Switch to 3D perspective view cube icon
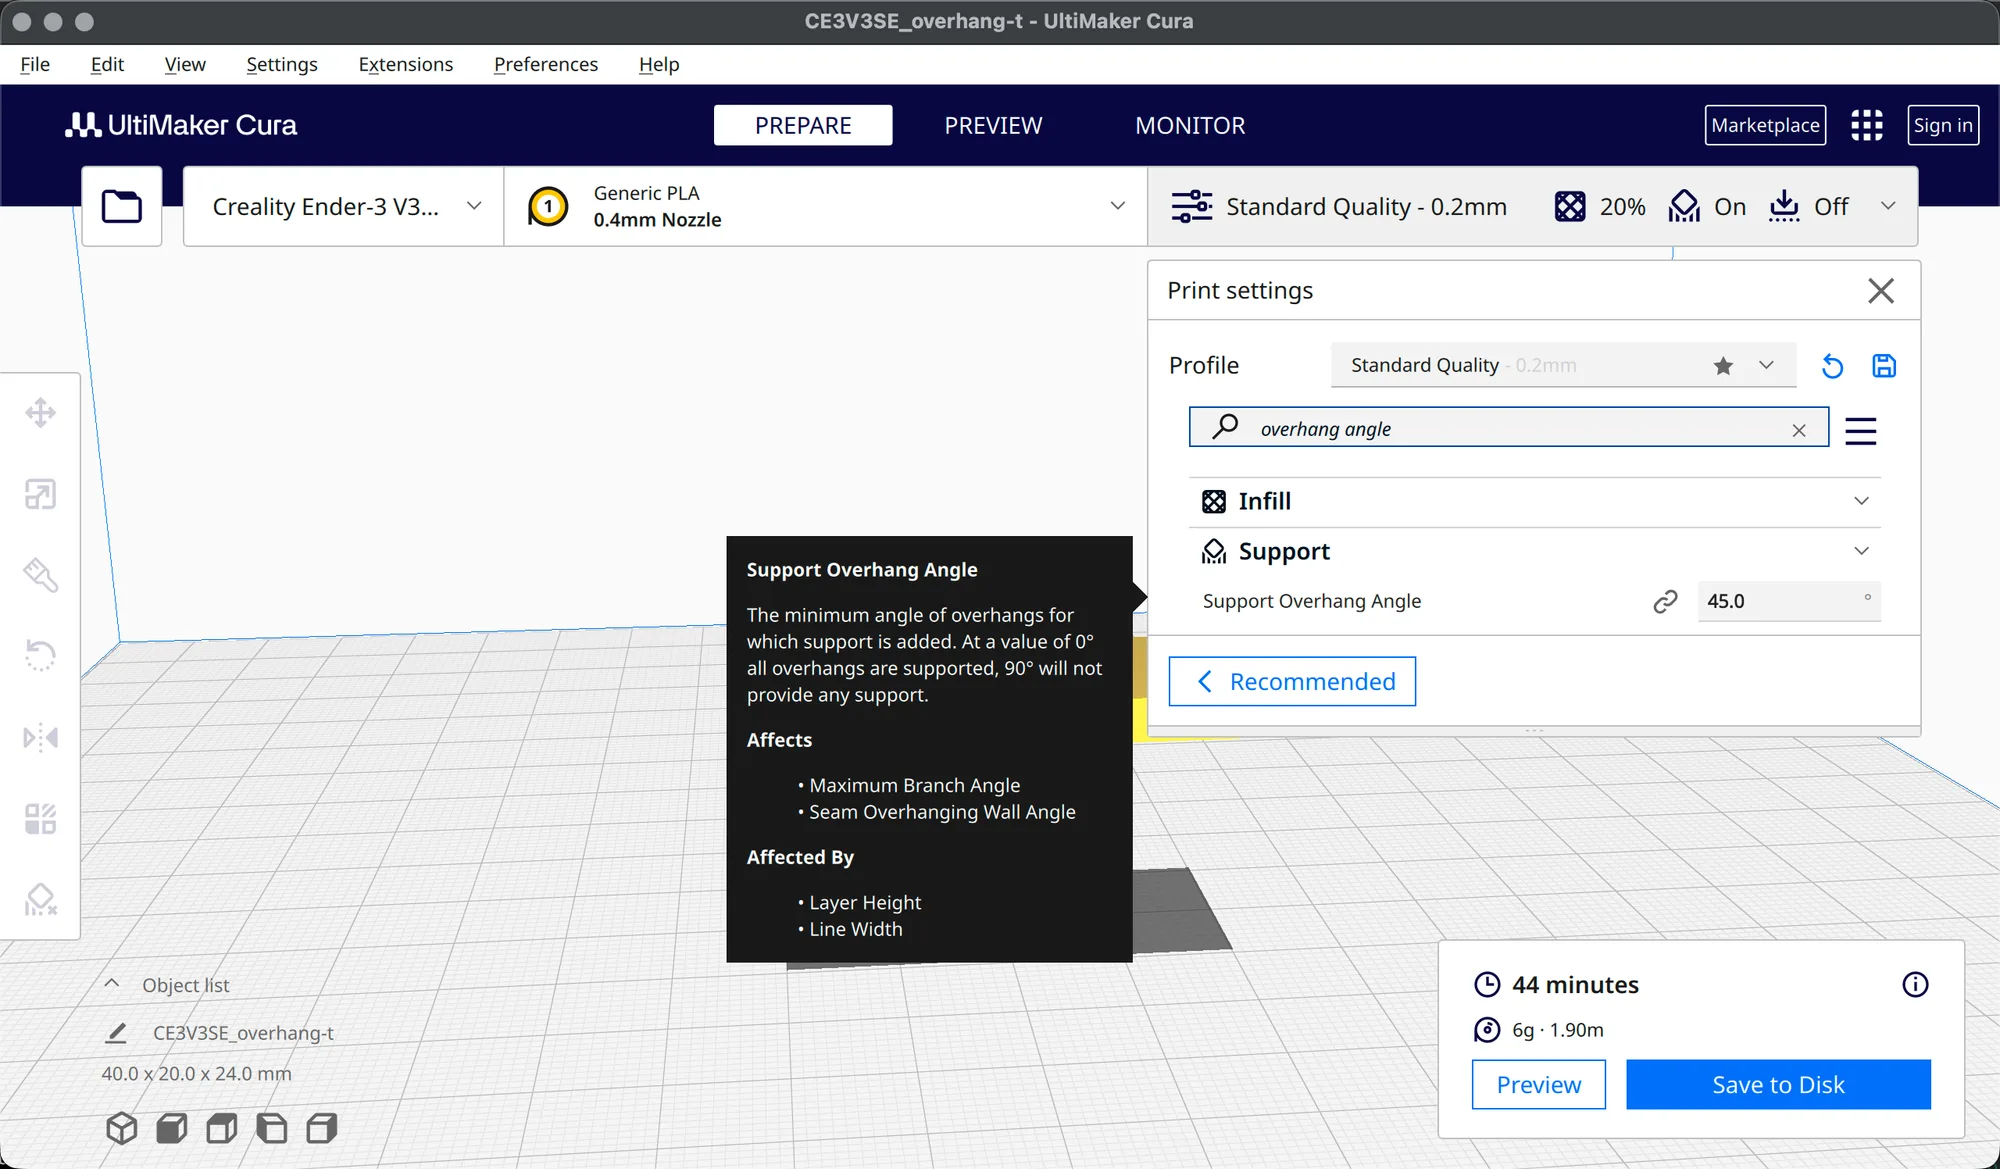 [x=121, y=1128]
